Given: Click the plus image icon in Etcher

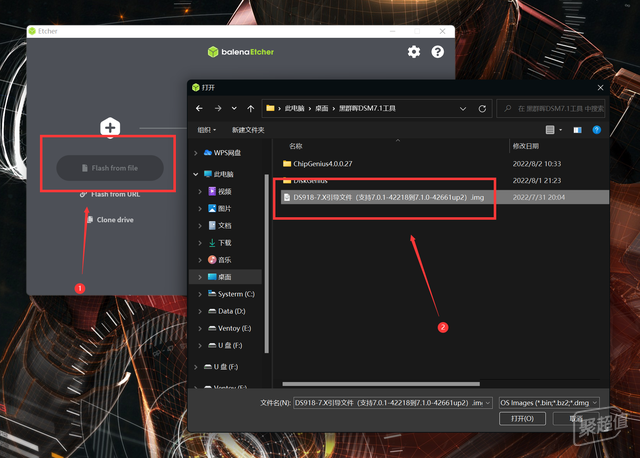Looking at the screenshot, I should 110,128.
